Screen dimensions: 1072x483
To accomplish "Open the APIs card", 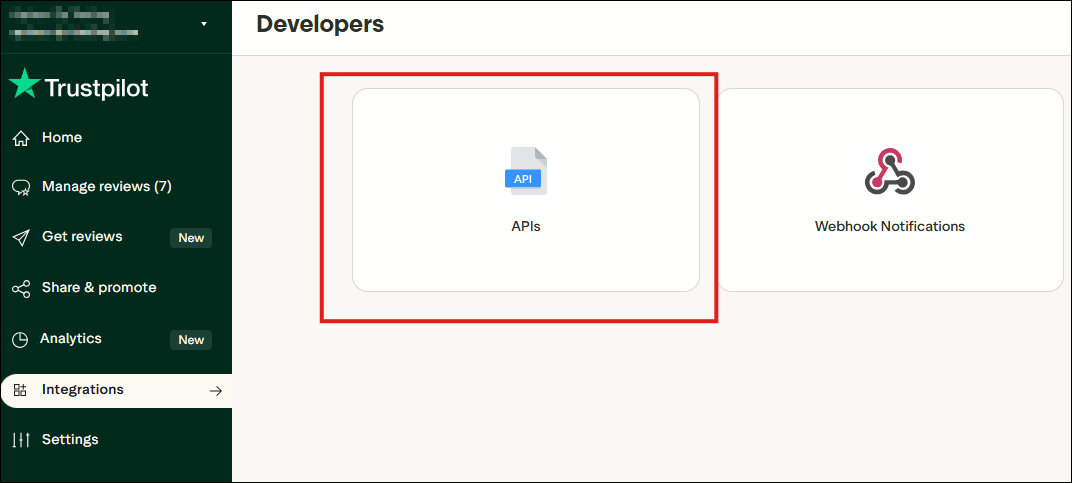I will pos(526,190).
